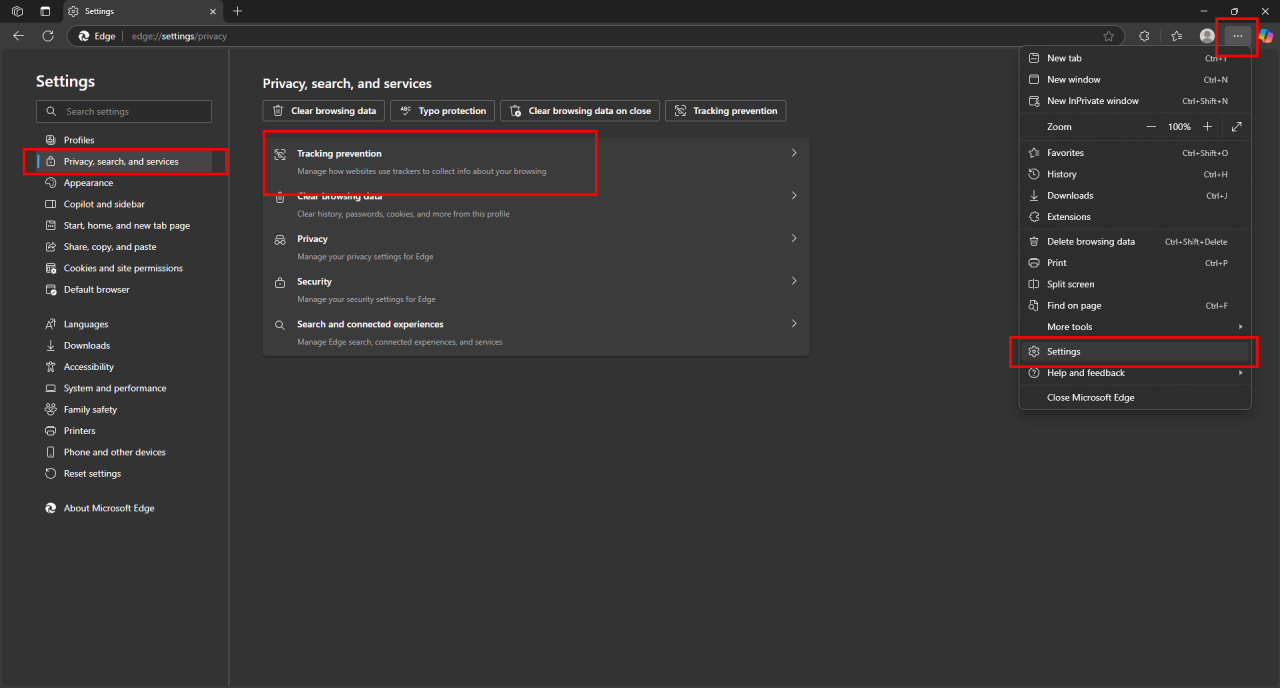This screenshot has height=688, width=1280.
Task: Expand More tools submenu arrow
Action: click(x=1240, y=327)
